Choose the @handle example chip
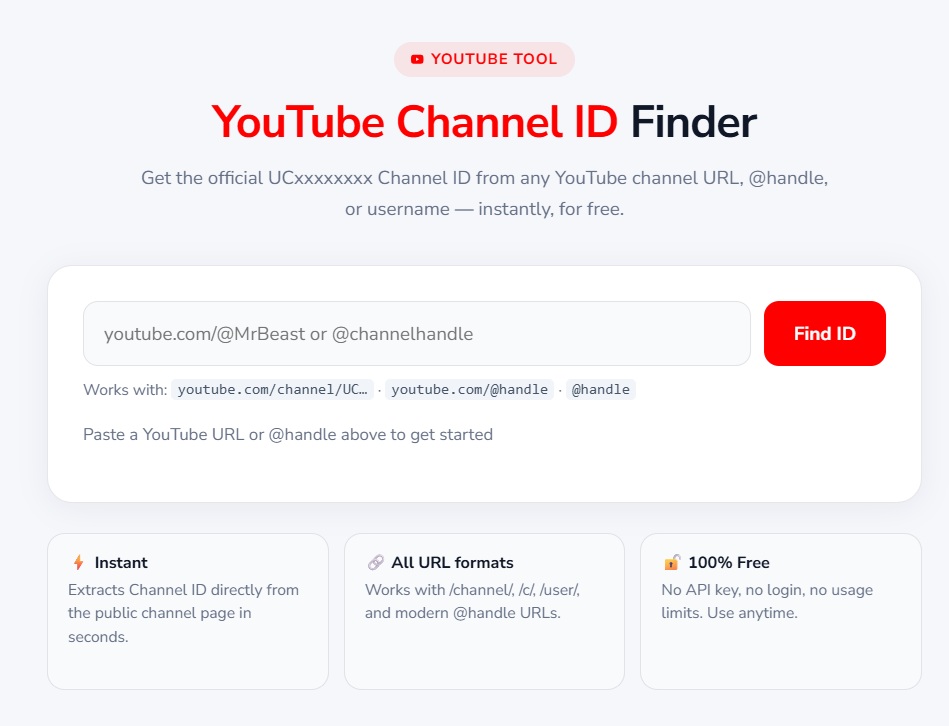949x726 pixels. (600, 390)
